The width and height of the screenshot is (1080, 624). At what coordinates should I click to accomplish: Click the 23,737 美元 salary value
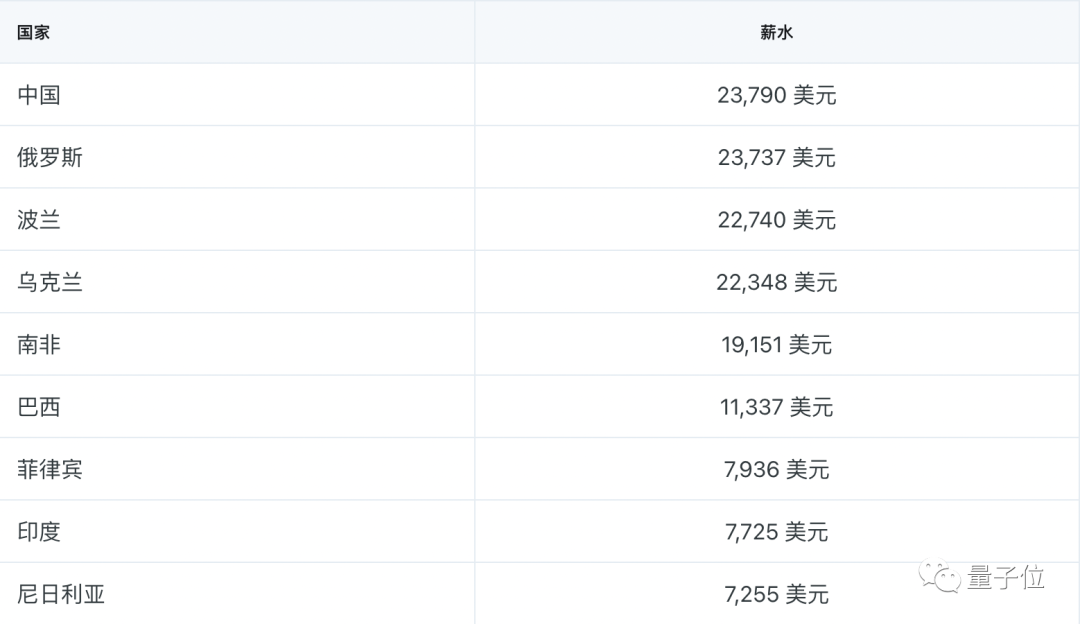[776, 157]
